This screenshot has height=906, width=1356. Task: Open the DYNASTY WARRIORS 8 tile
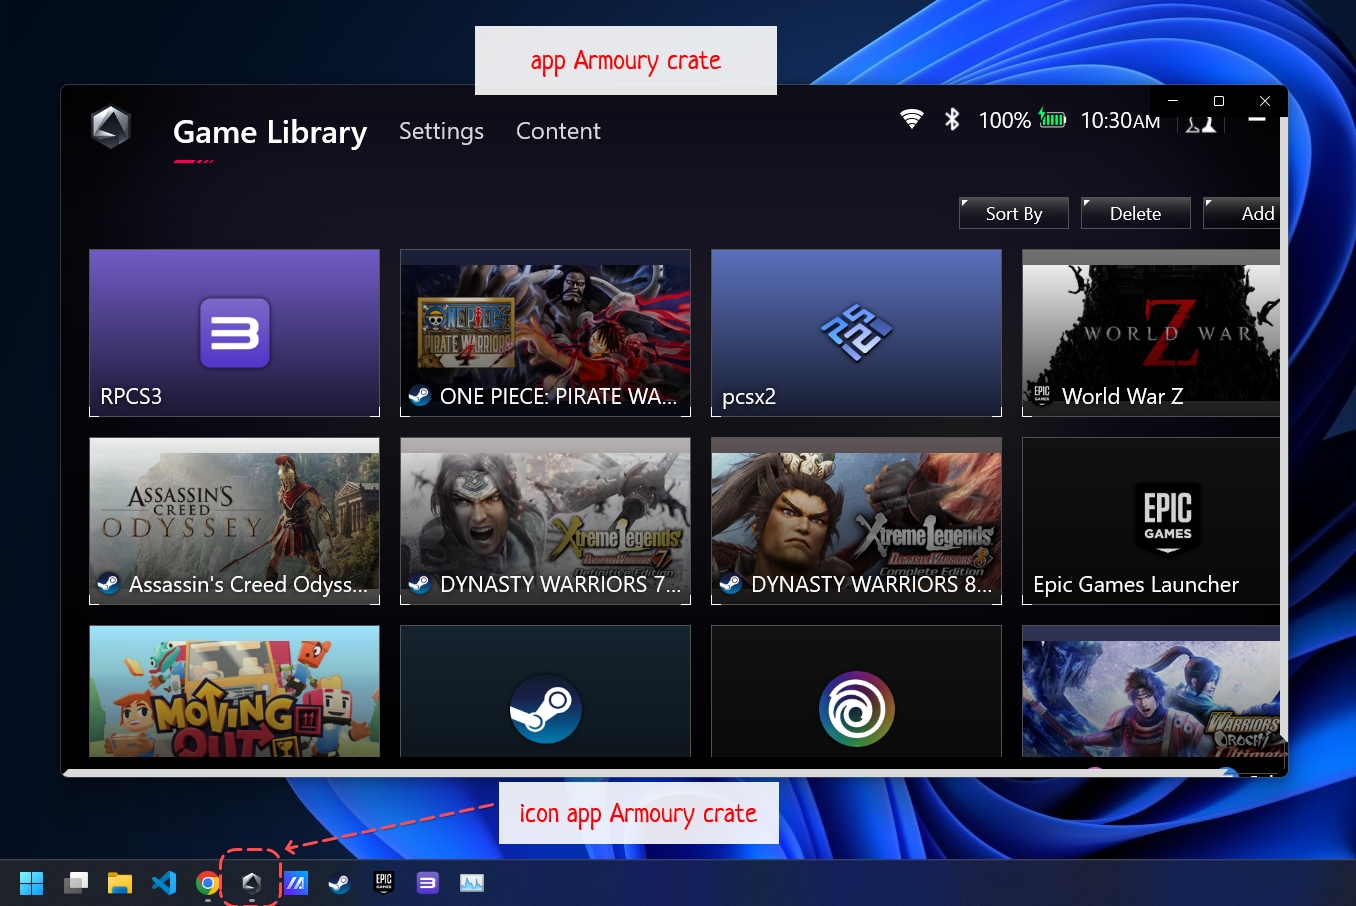(856, 521)
